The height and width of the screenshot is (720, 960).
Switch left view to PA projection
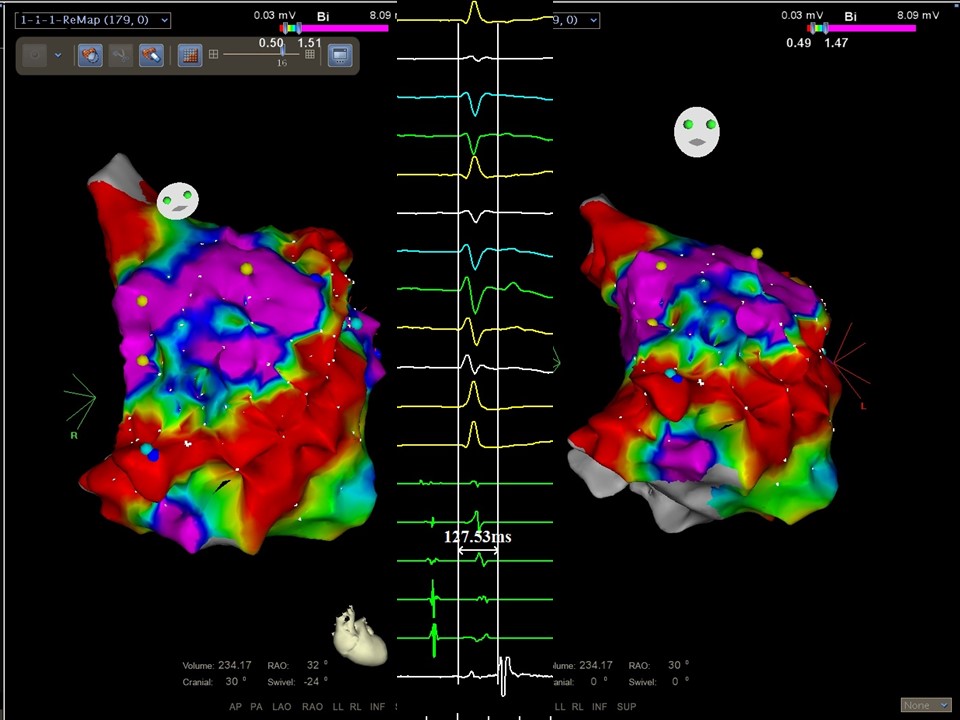(257, 707)
